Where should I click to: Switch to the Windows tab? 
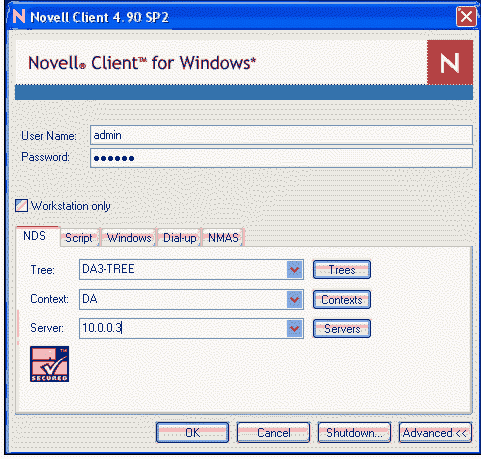point(128,238)
